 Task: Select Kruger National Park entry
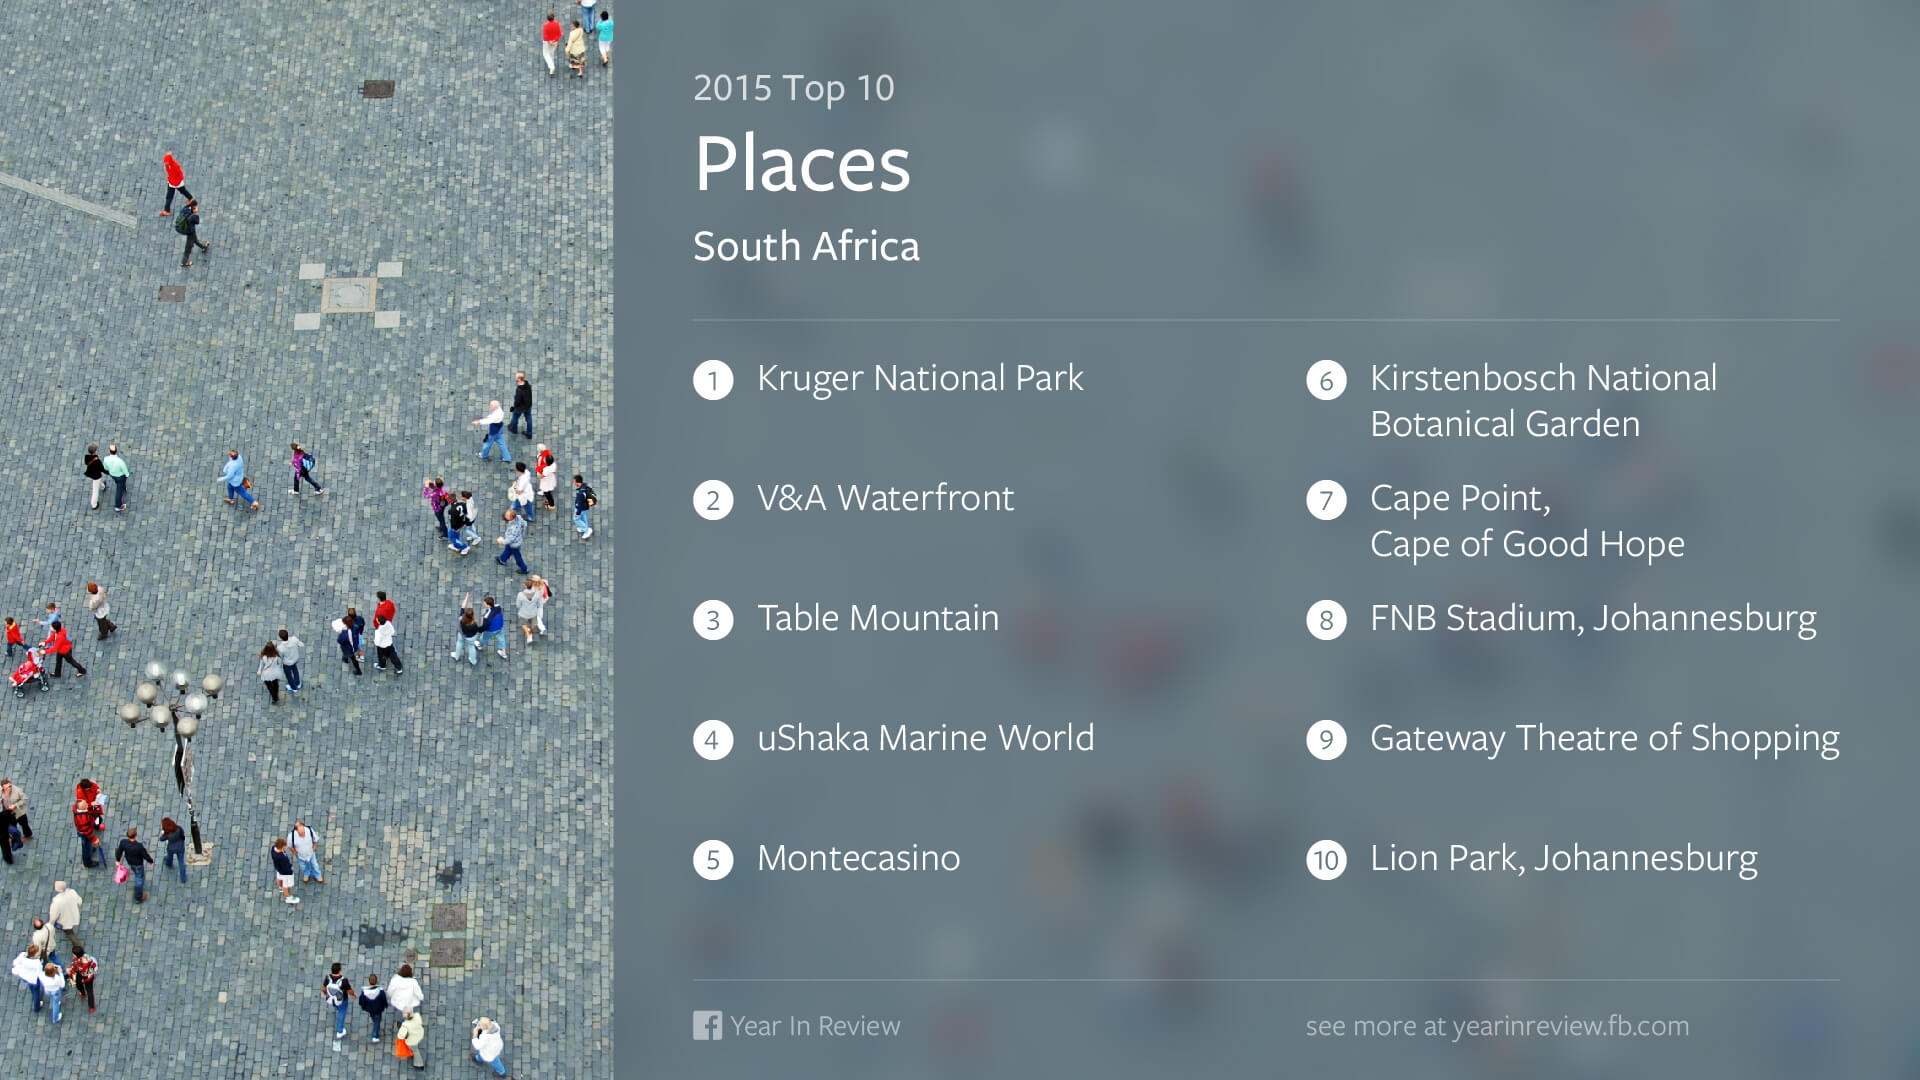pyautogui.click(x=920, y=379)
